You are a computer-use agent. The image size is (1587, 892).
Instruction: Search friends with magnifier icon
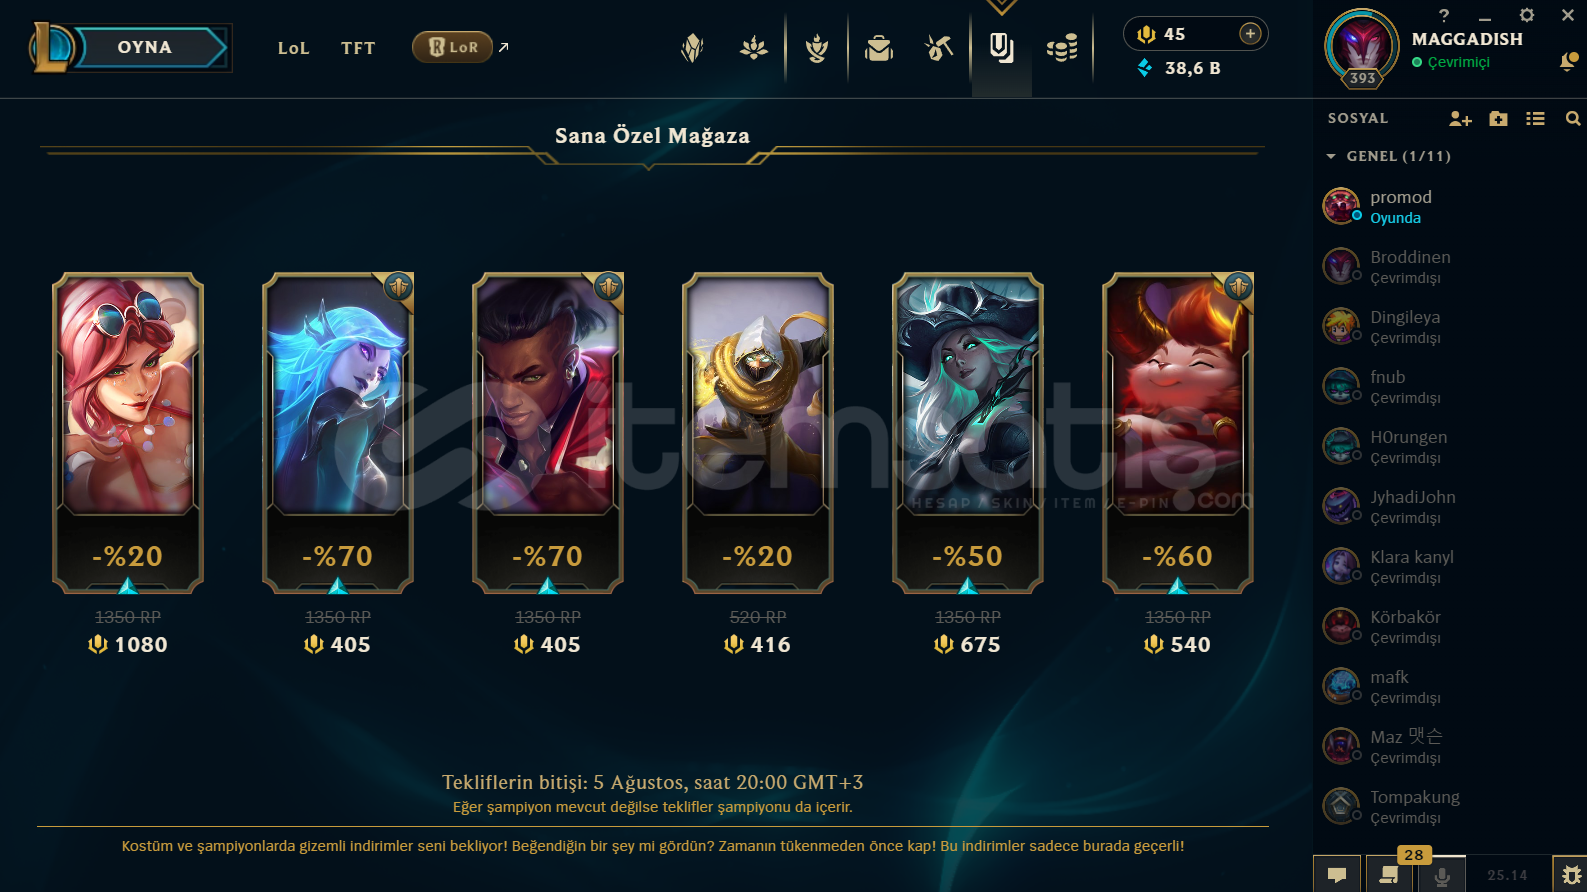point(1573,119)
